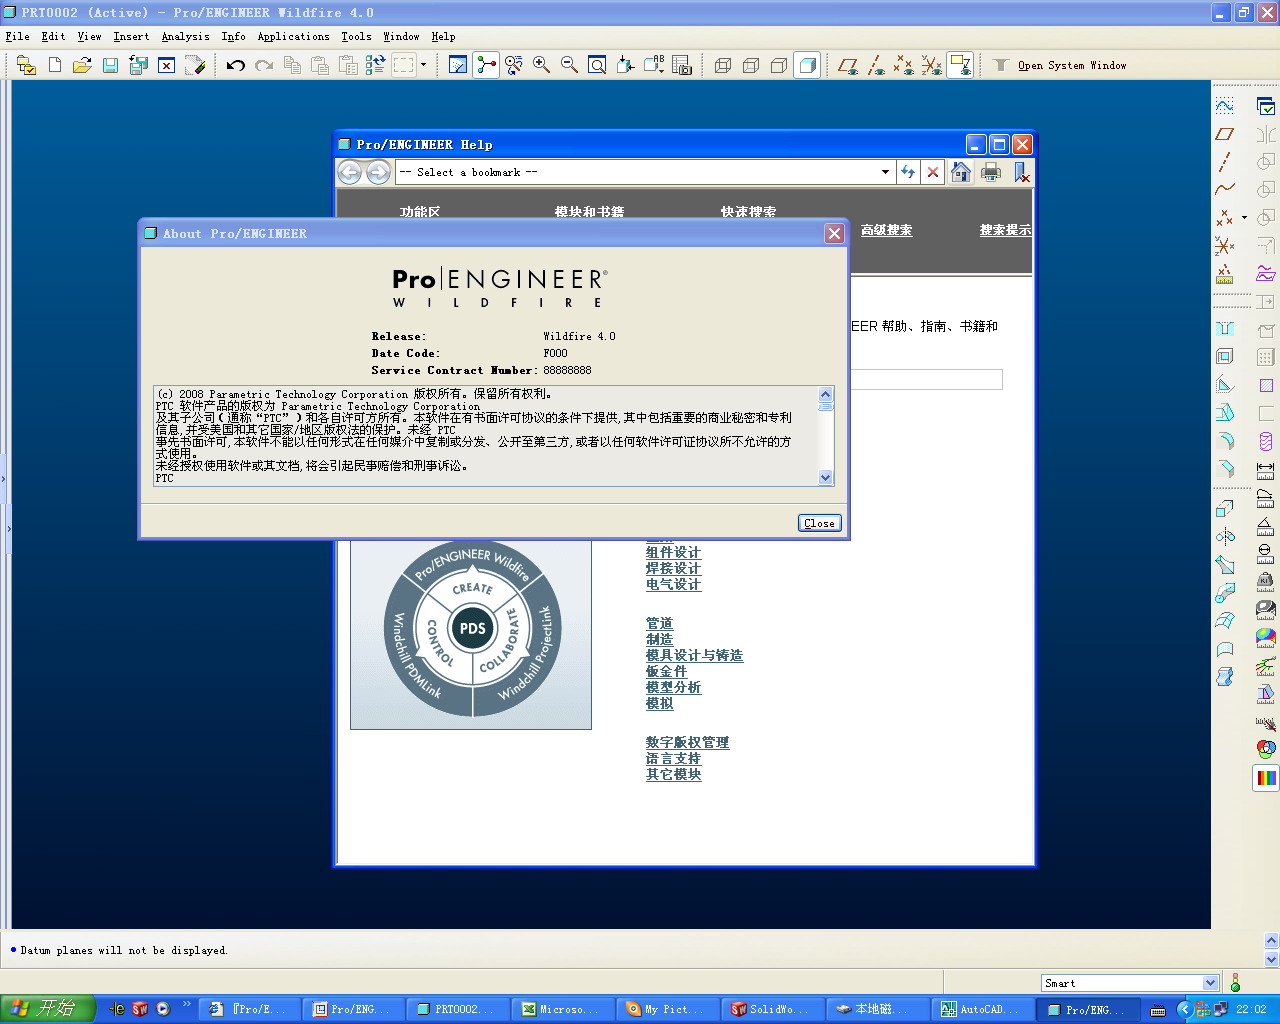Image resolution: width=1280 pixels, height=1024 pixels.
Task: Toggle coordinate systems display
Action: pos(932,66)
